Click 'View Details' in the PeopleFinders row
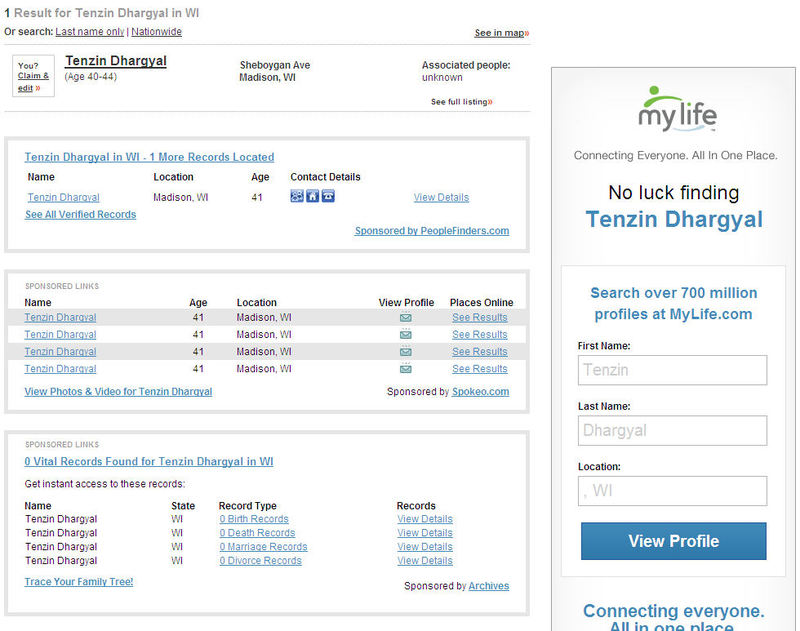The height and width of the screenshot is (631, 800). (x=441, y=197)
